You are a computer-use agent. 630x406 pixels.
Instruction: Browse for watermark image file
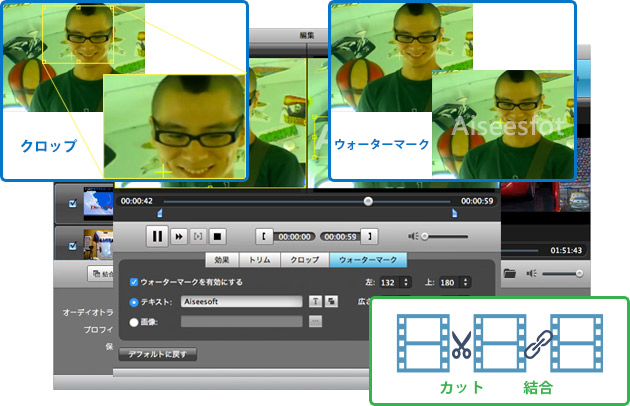(x=315, y=321)
